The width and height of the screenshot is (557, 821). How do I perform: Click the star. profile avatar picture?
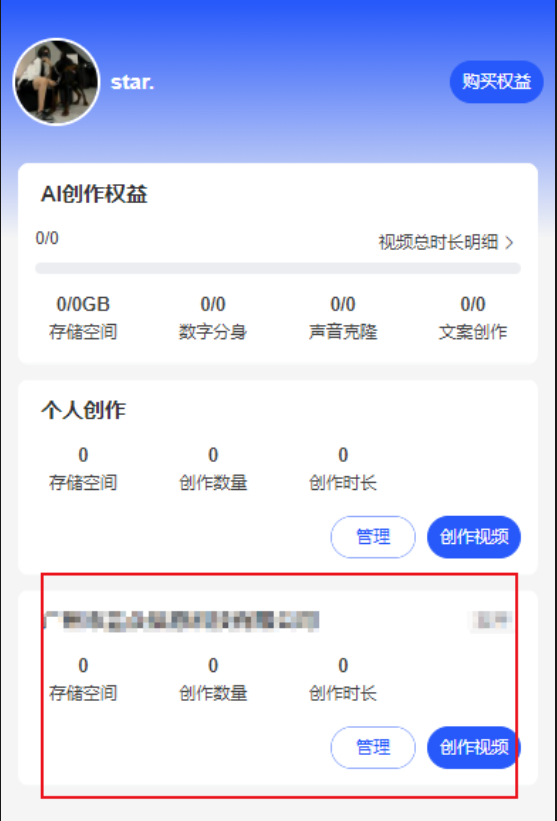pyautogui.click(x=56, y=82)
